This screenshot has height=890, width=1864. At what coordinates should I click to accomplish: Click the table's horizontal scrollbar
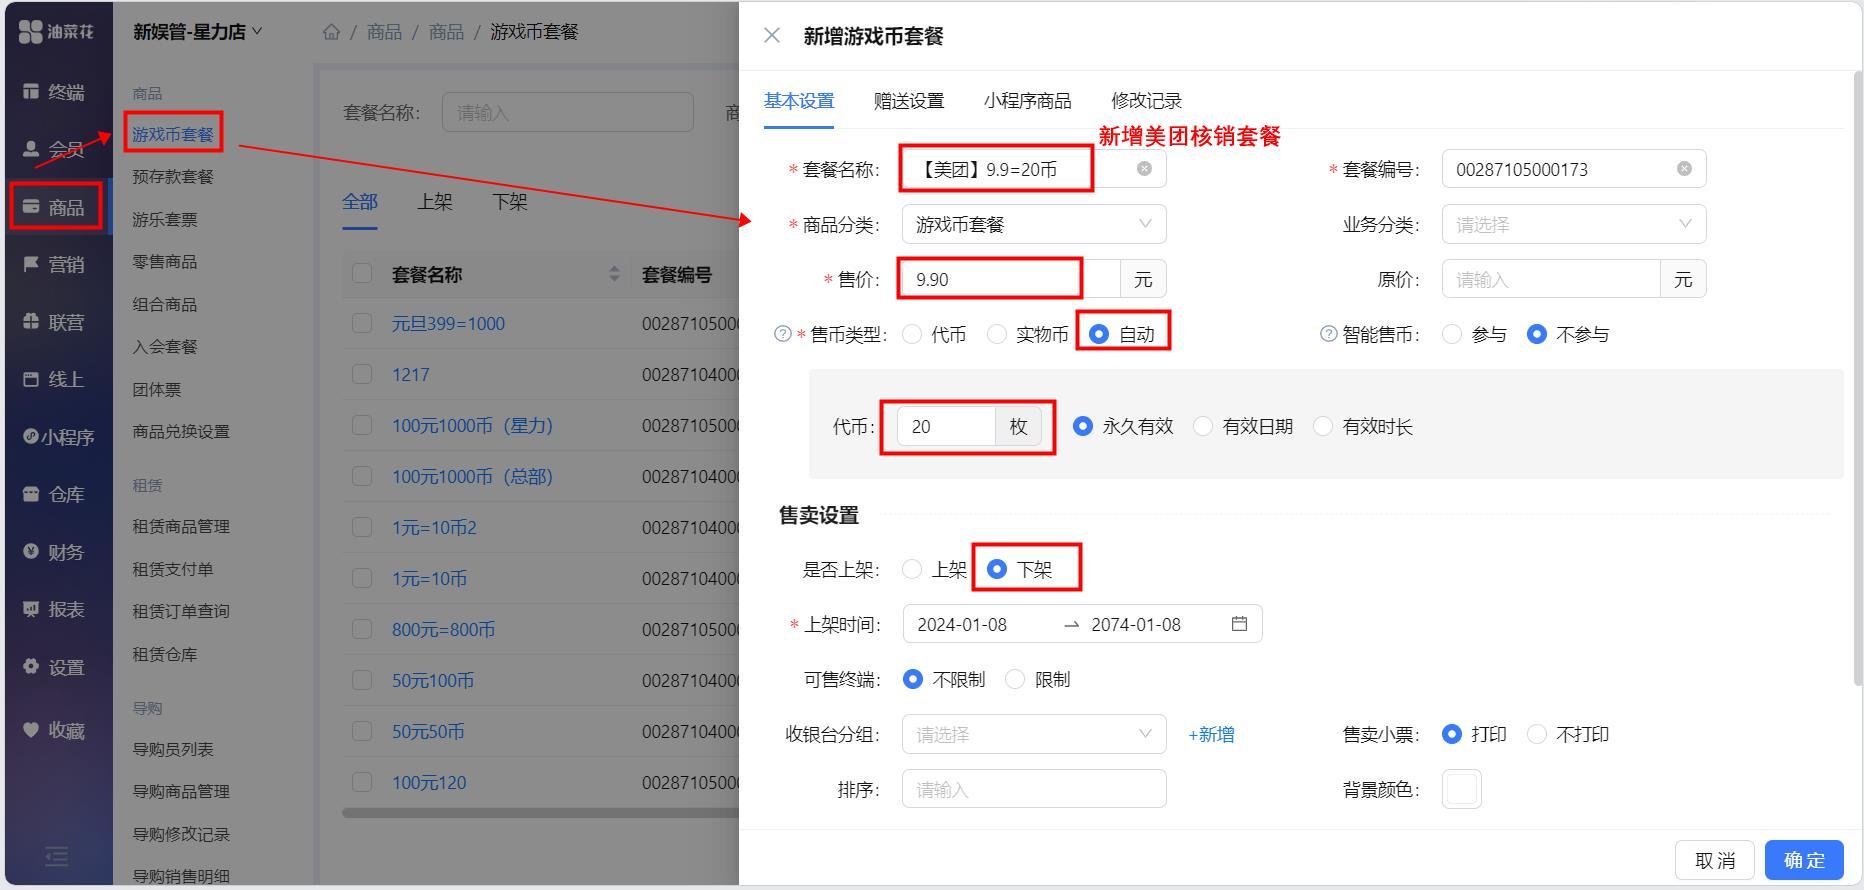click(x=540, y=813)
